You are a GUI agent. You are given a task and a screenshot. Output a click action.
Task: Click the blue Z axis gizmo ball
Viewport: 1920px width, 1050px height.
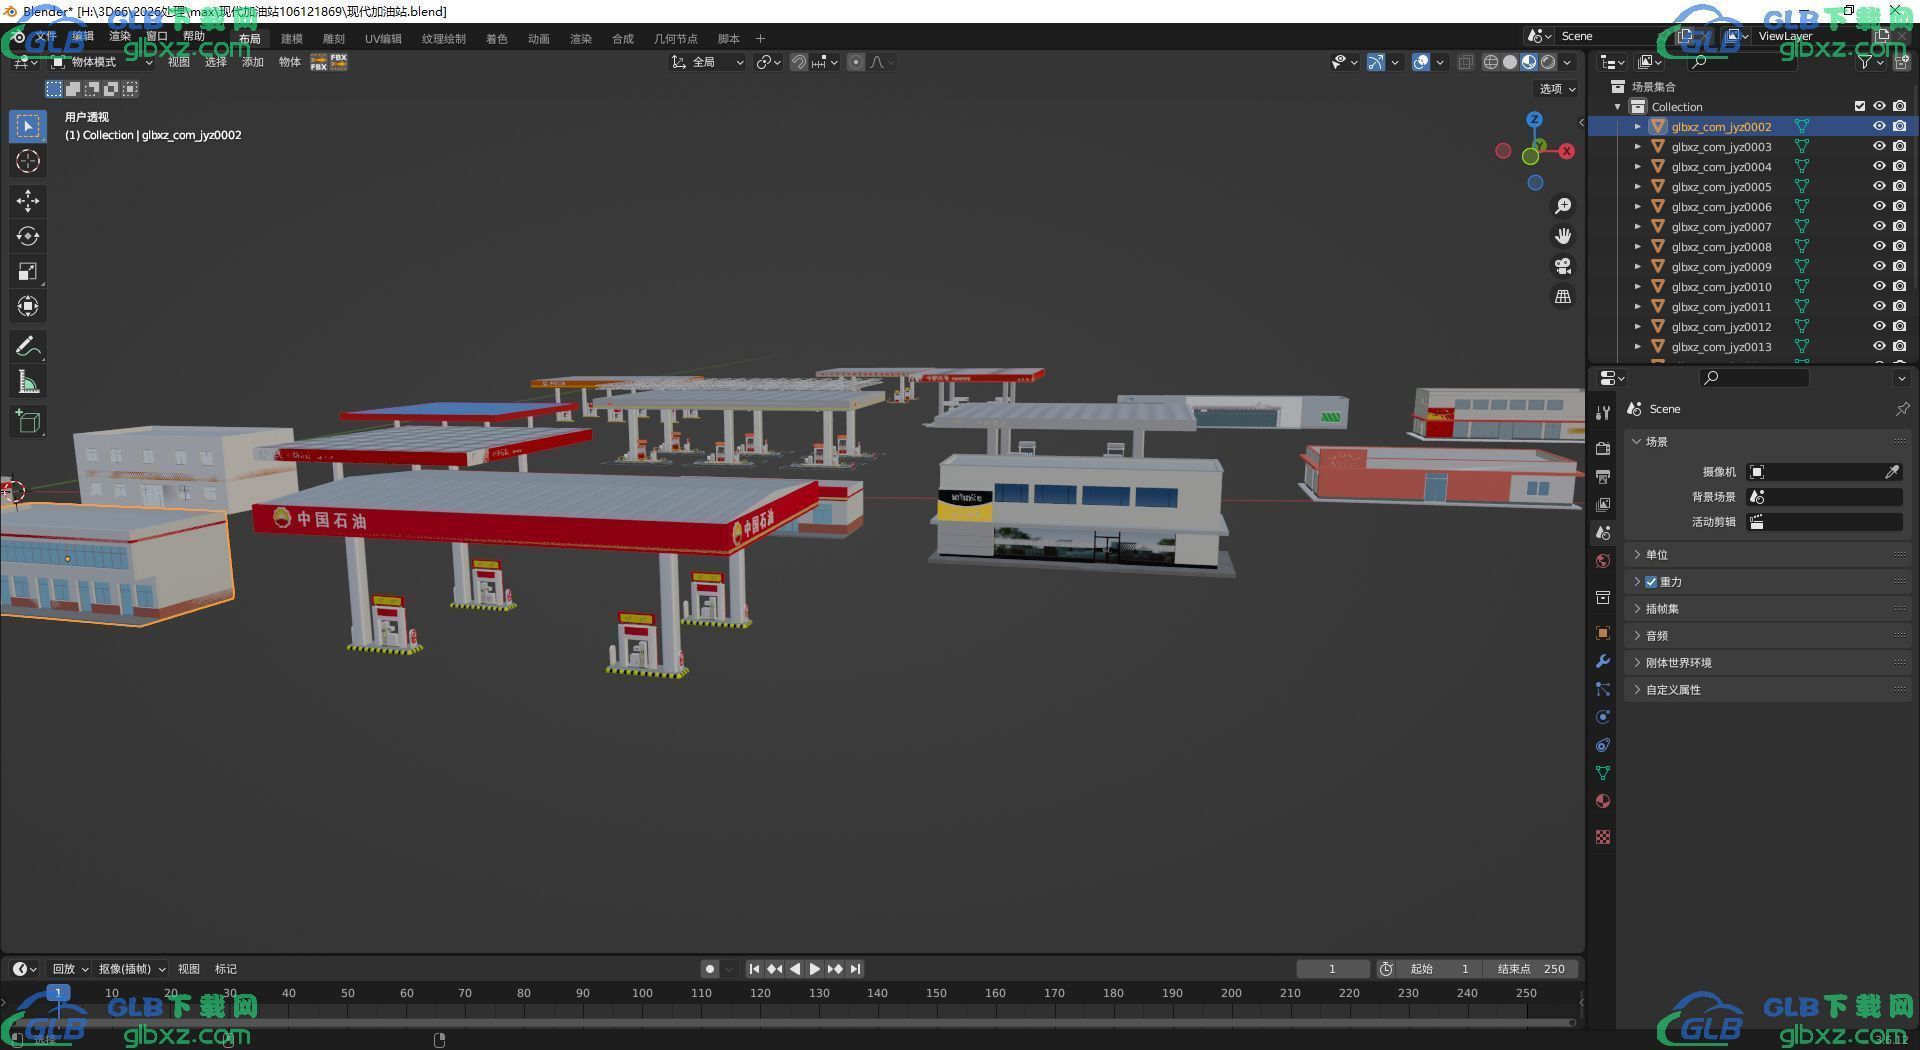pyautogui.click(x=1534, y=119)
